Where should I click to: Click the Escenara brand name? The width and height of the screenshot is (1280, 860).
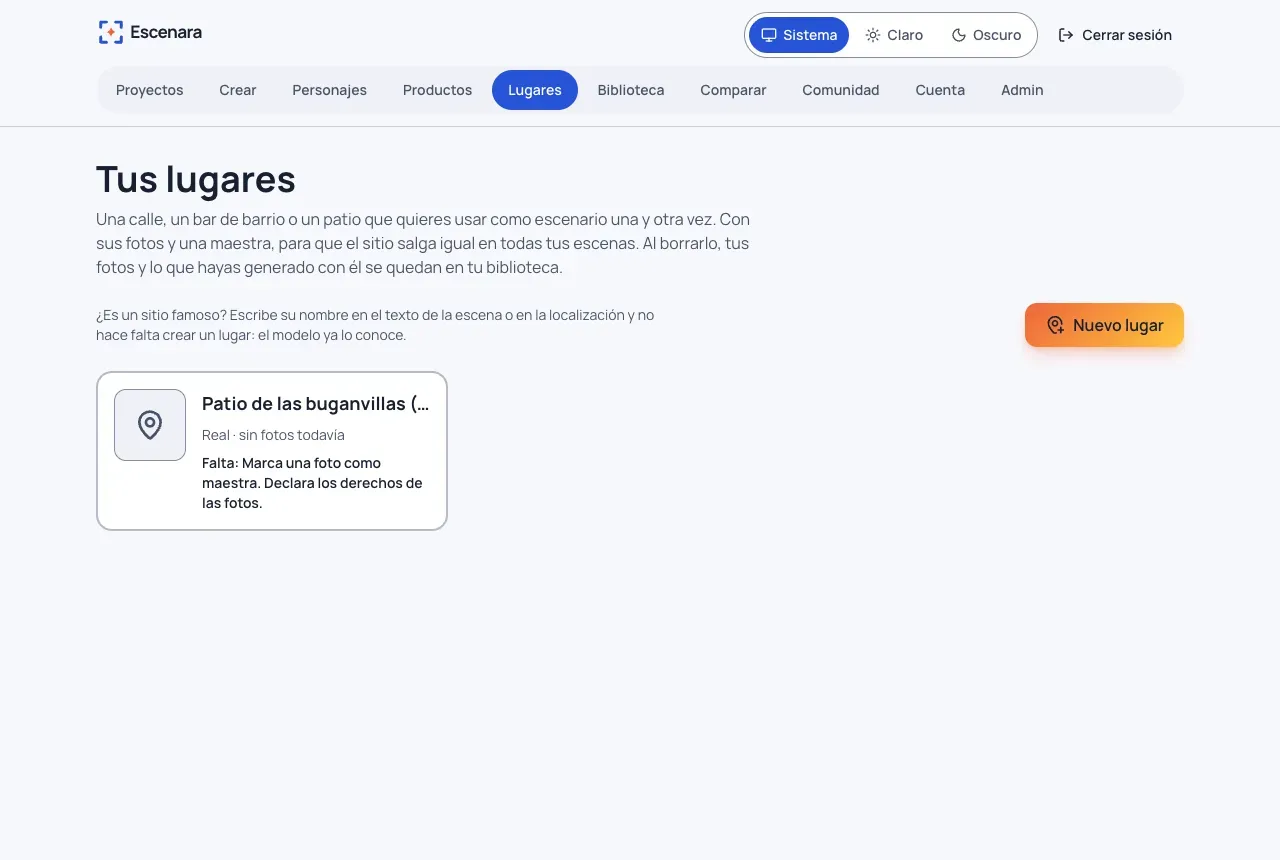pos(166,32)
